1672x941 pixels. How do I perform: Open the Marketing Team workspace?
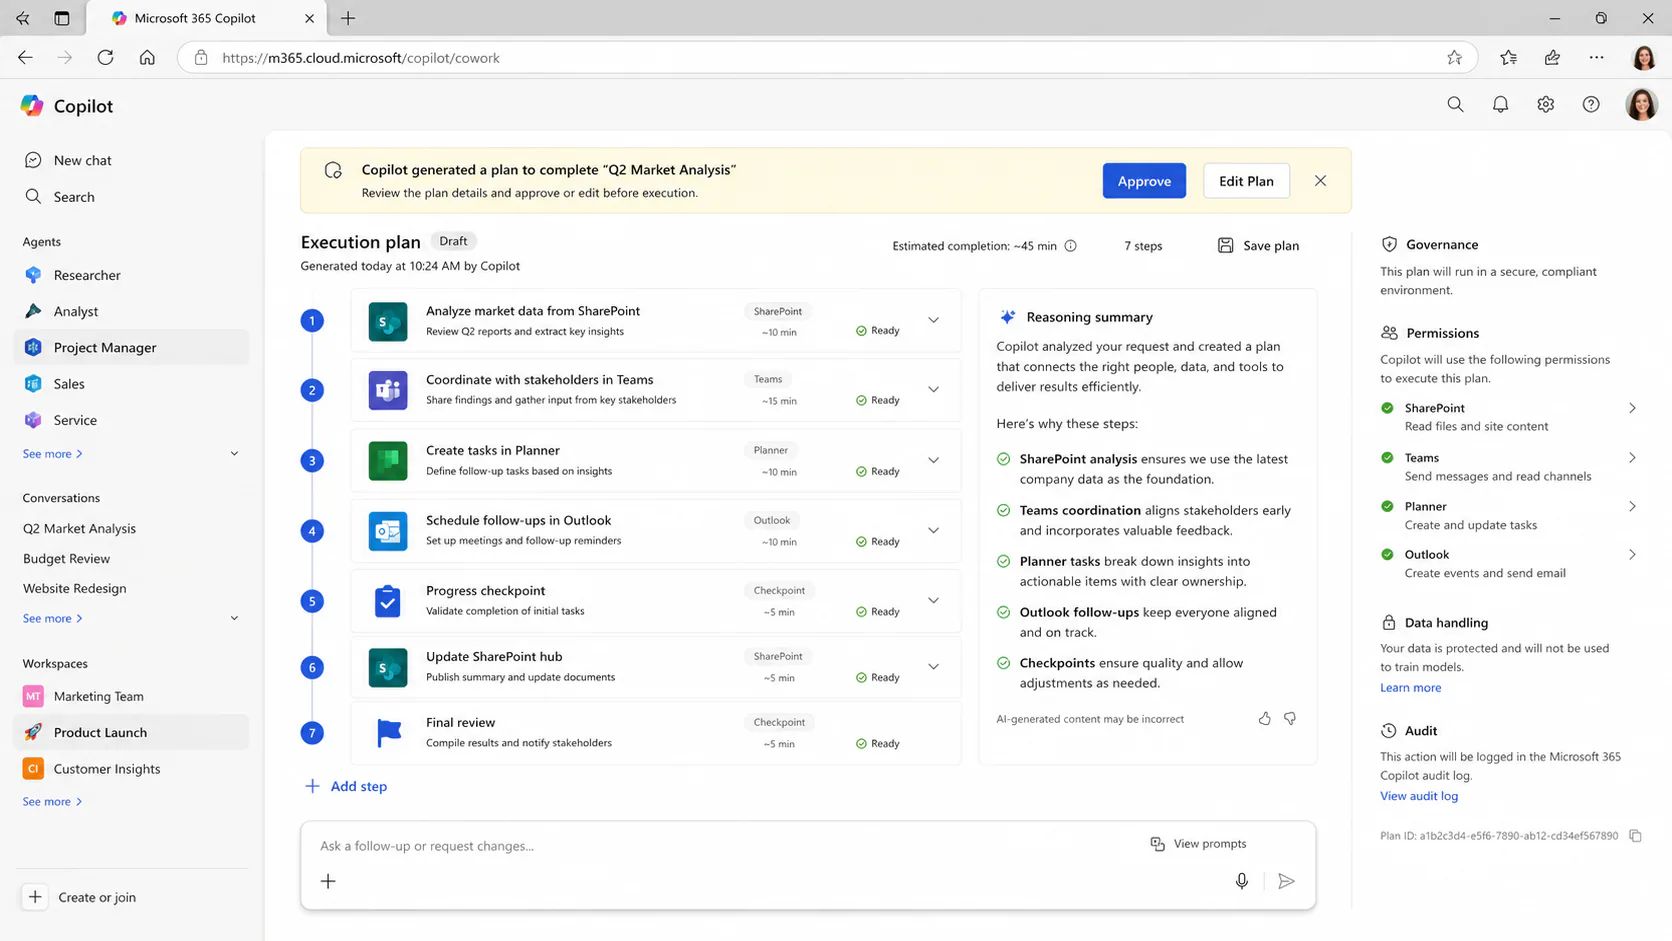coord(131,696)
